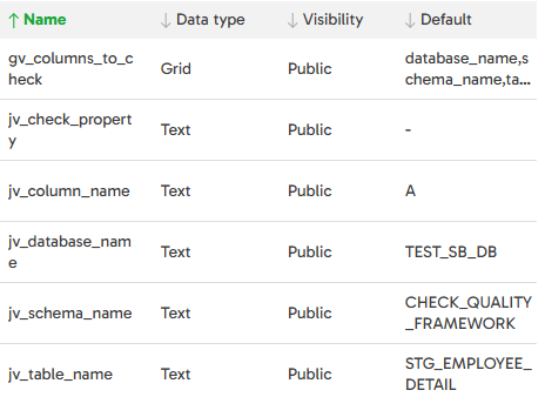Sort by the Default column header
Screen dimensions: 537x402
[x=446, y=20]
